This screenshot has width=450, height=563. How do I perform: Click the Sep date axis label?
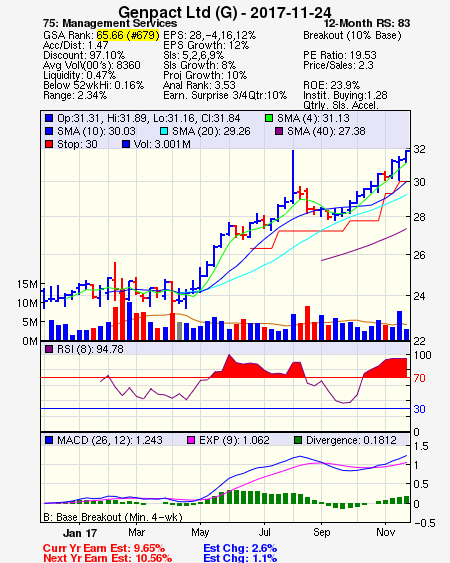321,532
